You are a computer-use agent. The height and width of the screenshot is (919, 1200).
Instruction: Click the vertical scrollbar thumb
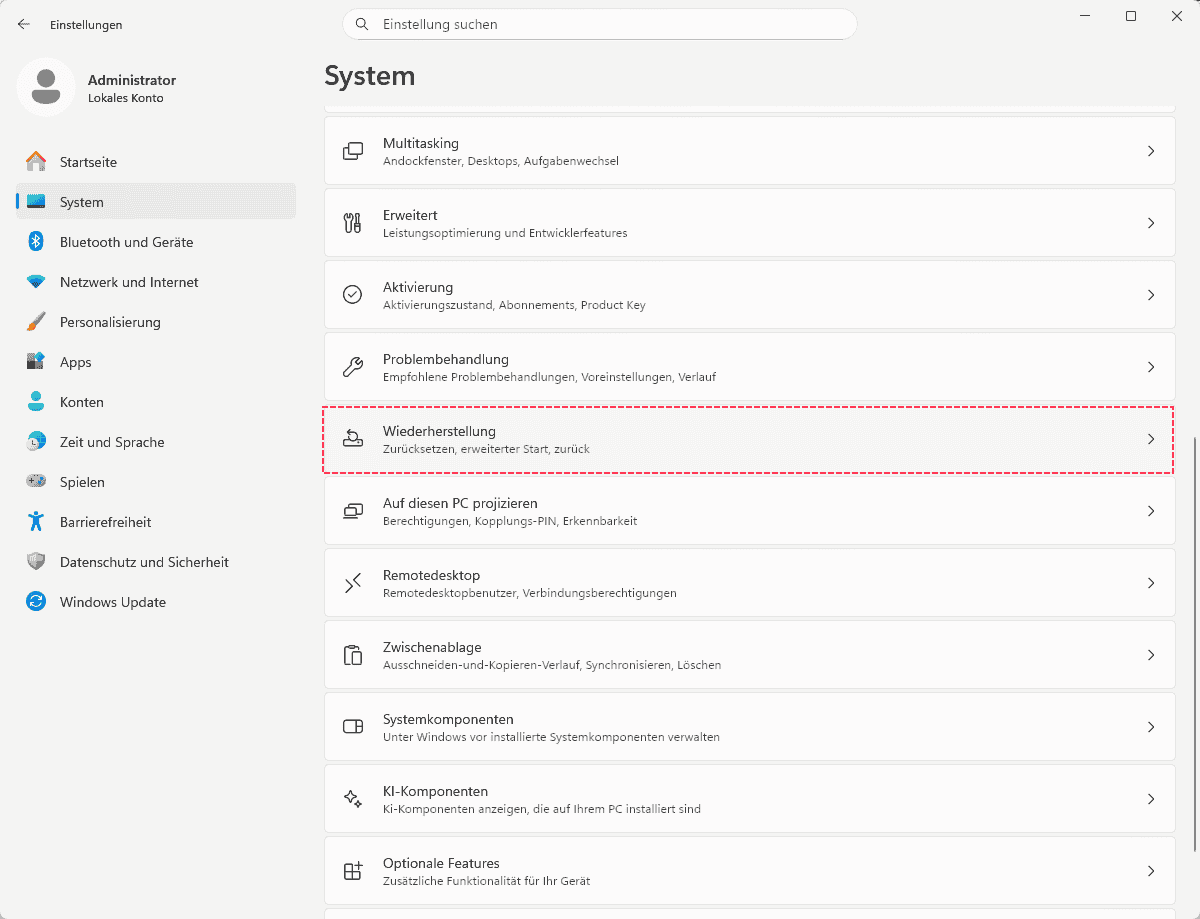[x=1195, y=643]
